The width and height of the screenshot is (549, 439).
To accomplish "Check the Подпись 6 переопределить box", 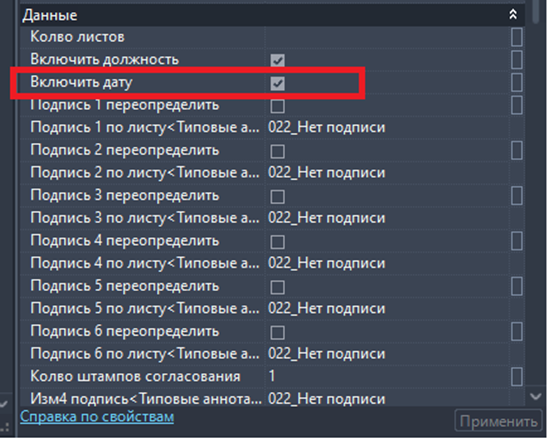I will point(277,332).
